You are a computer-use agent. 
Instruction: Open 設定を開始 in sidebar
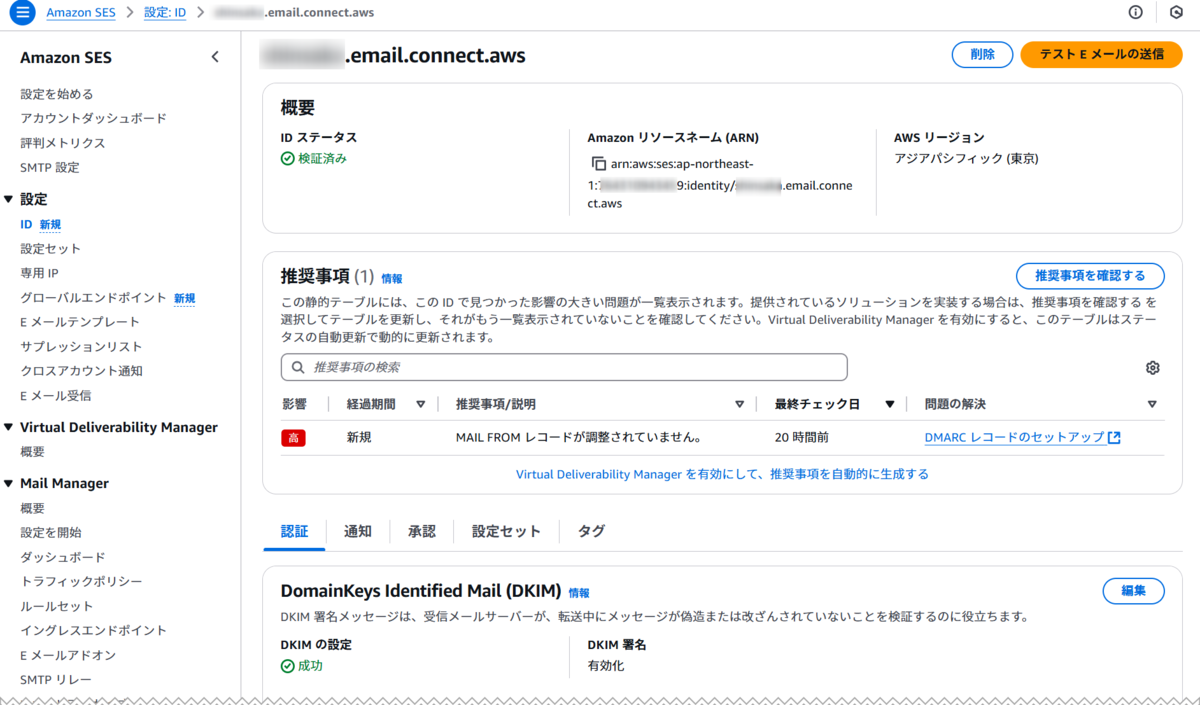[51, 532]
